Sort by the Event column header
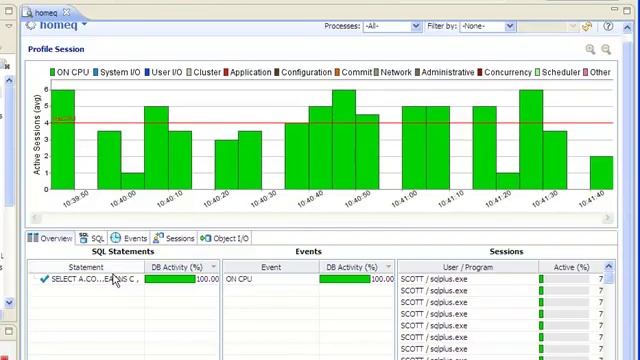 tap(271, 267)
